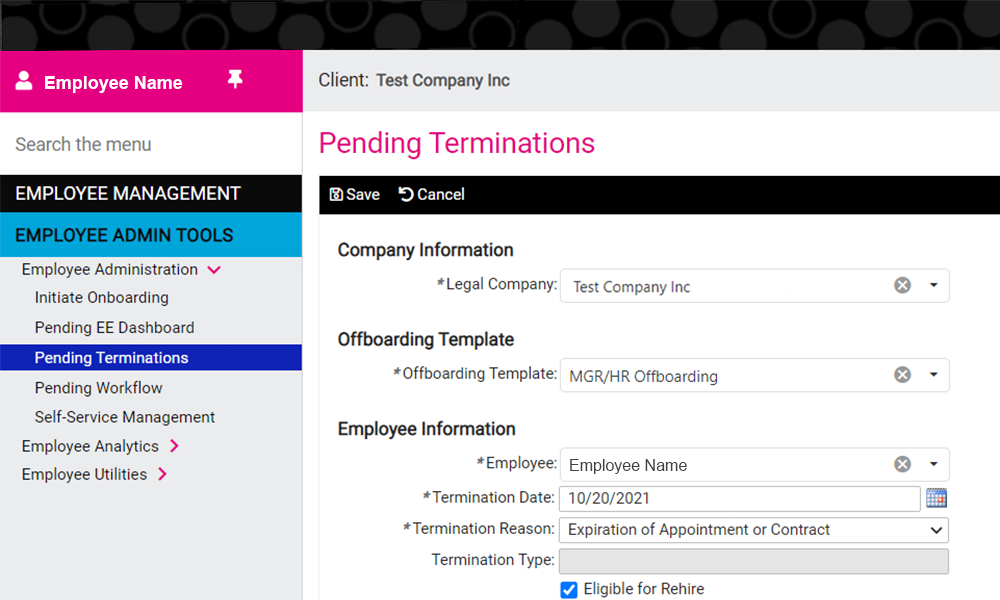
Task: Expand the Employee Analytics submenu
Action: pos(174,446)
